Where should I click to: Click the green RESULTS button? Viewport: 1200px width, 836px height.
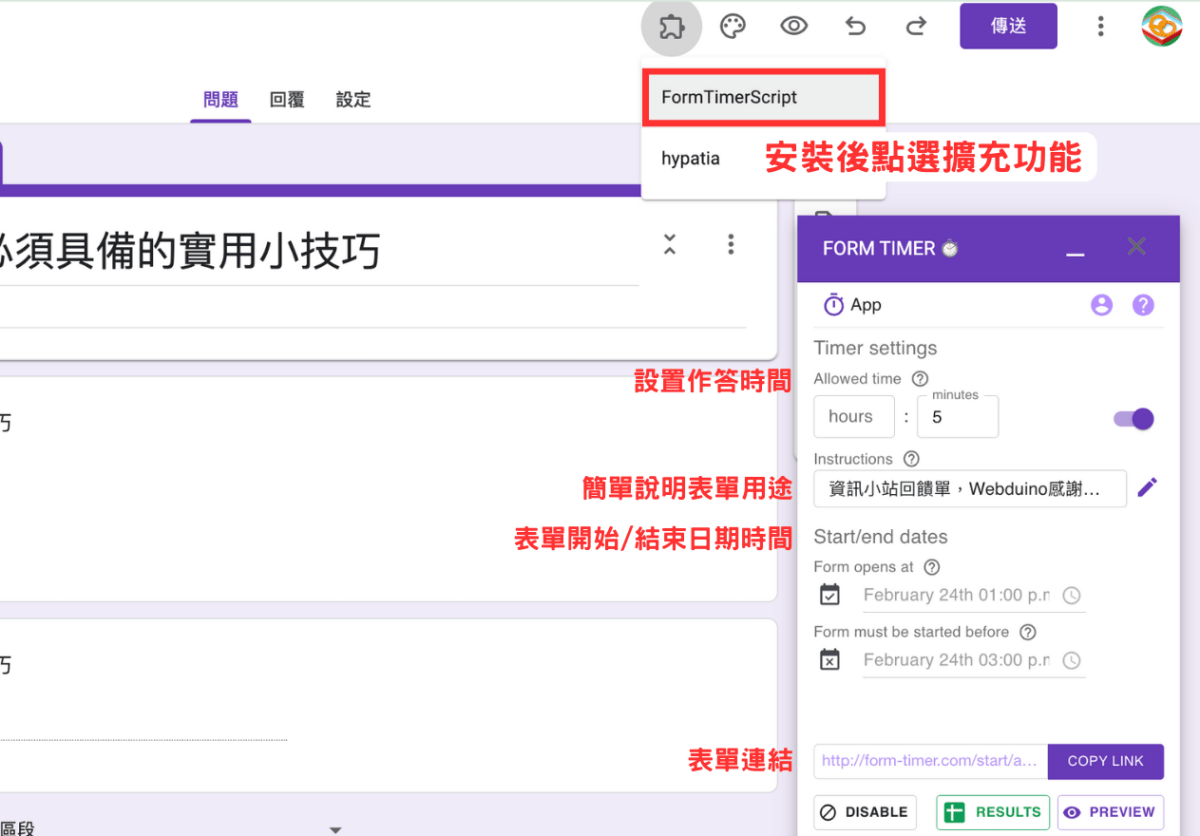993,812
